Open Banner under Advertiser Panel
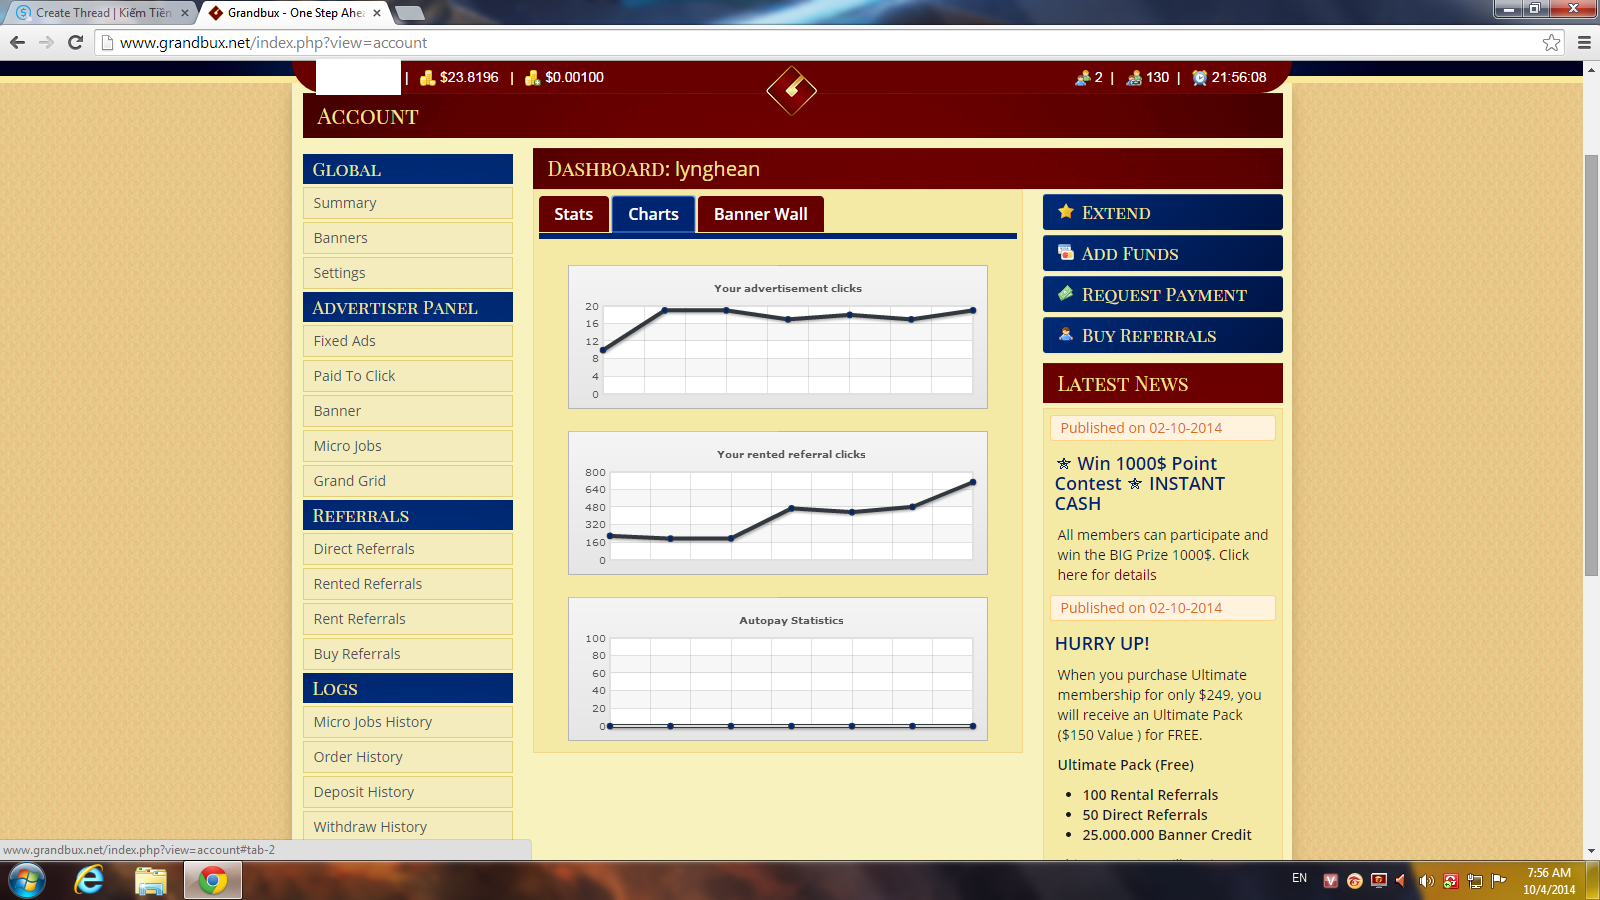This screenshot has height=900, width=1600. pos(408,411)
